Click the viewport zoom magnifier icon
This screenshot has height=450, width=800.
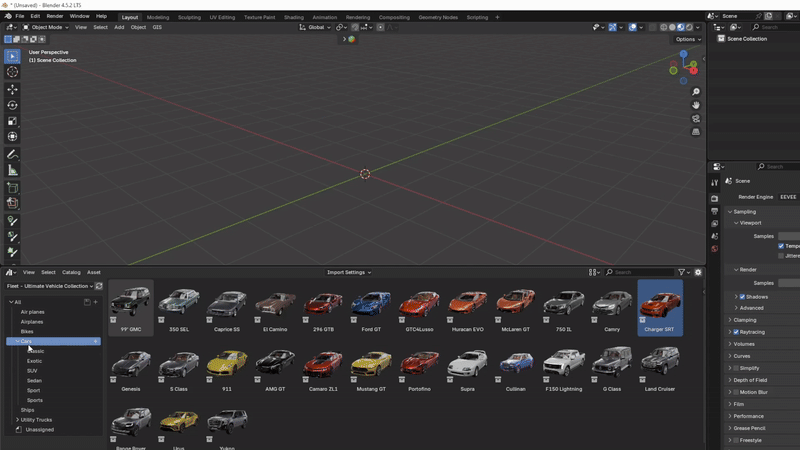[696, 92]
